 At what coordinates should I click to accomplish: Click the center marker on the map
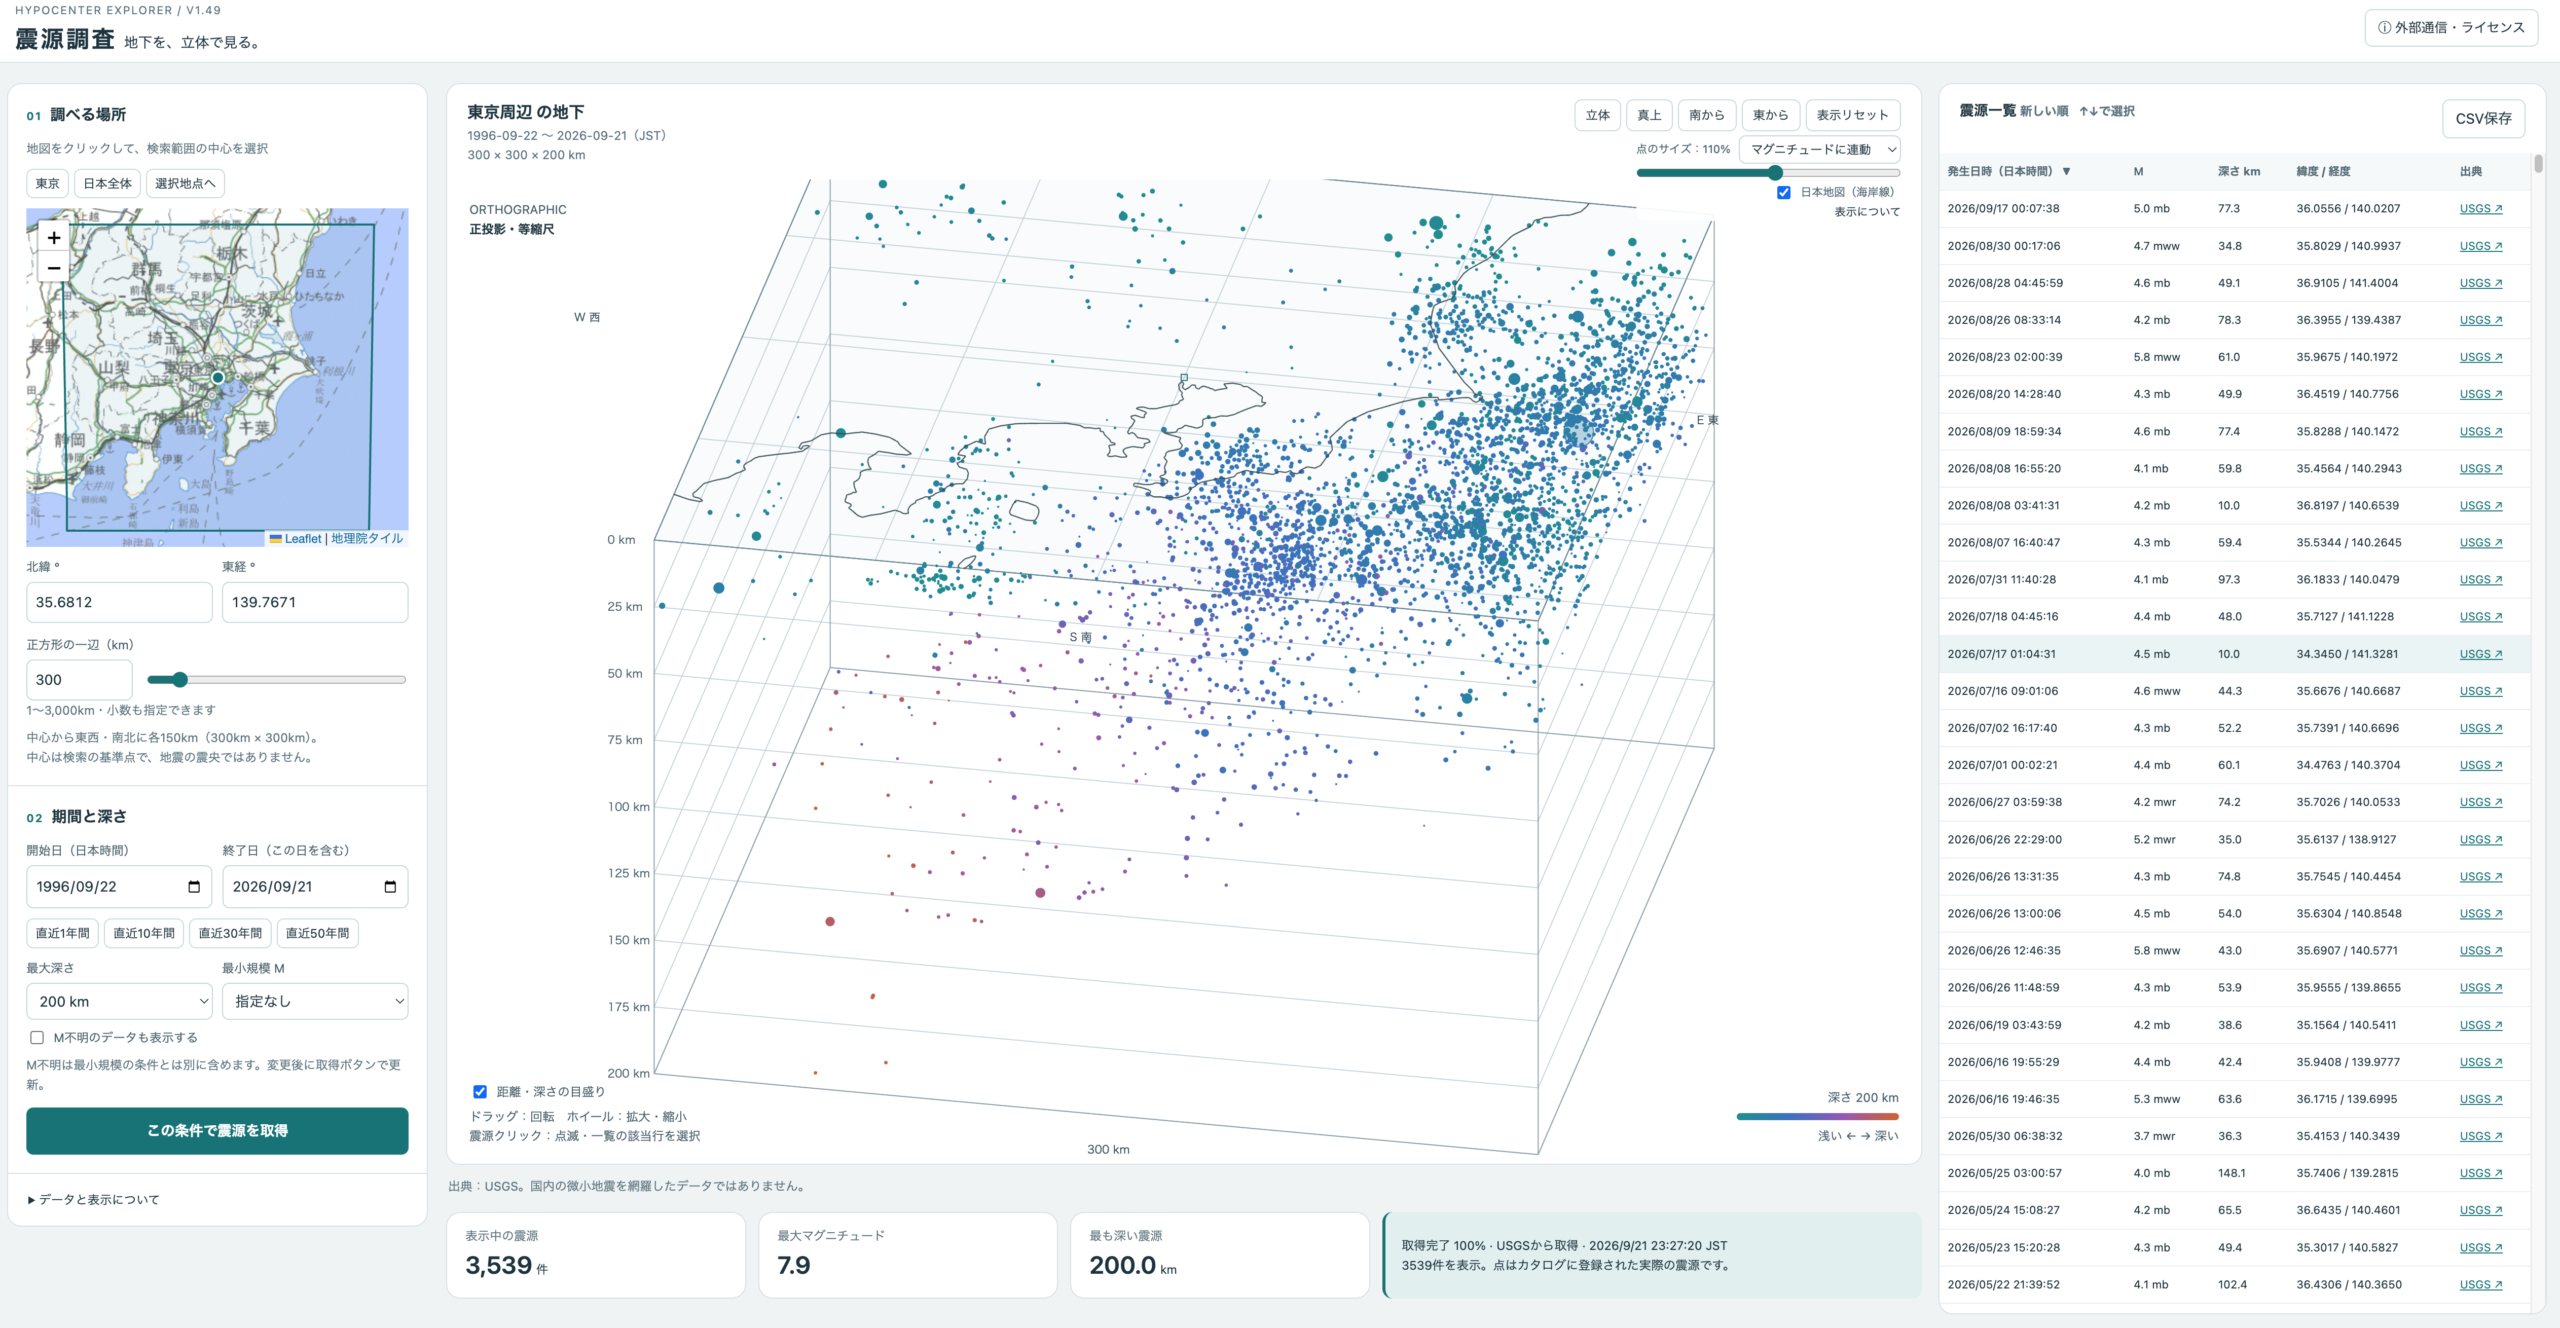point(217,377)
